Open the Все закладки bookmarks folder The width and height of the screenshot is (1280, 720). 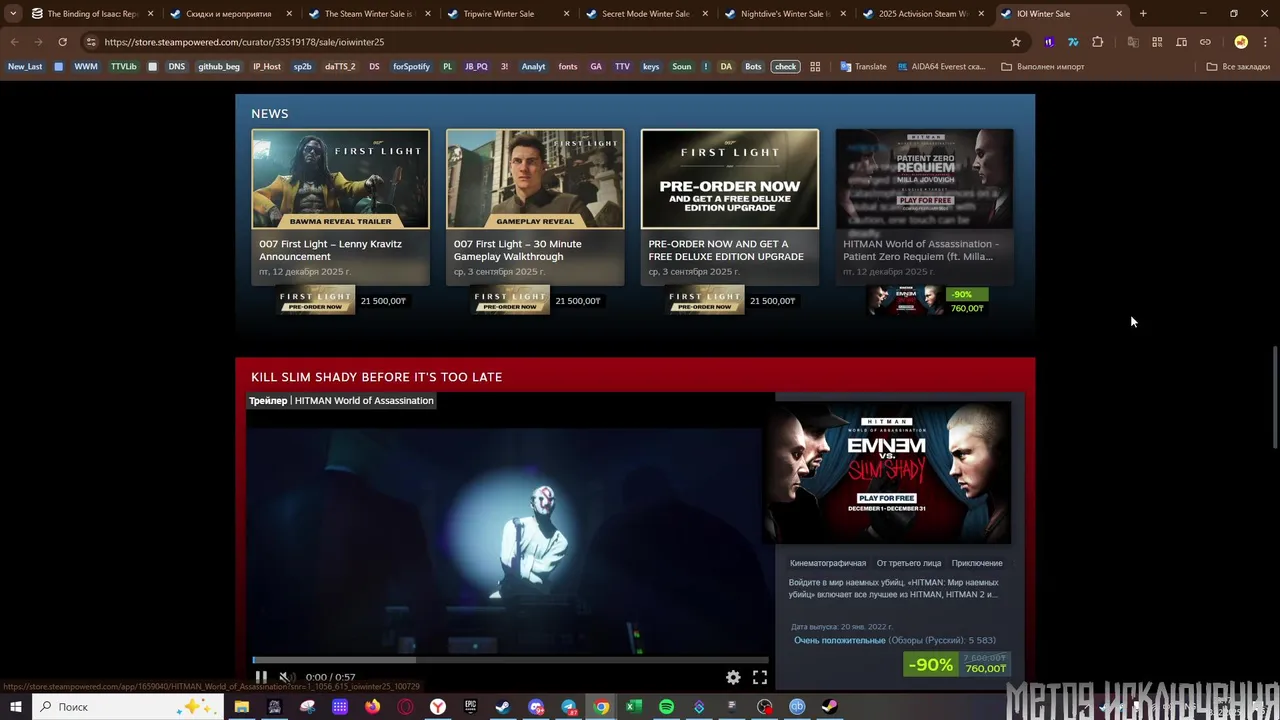pyautogui.click(x=1238, y=66)
